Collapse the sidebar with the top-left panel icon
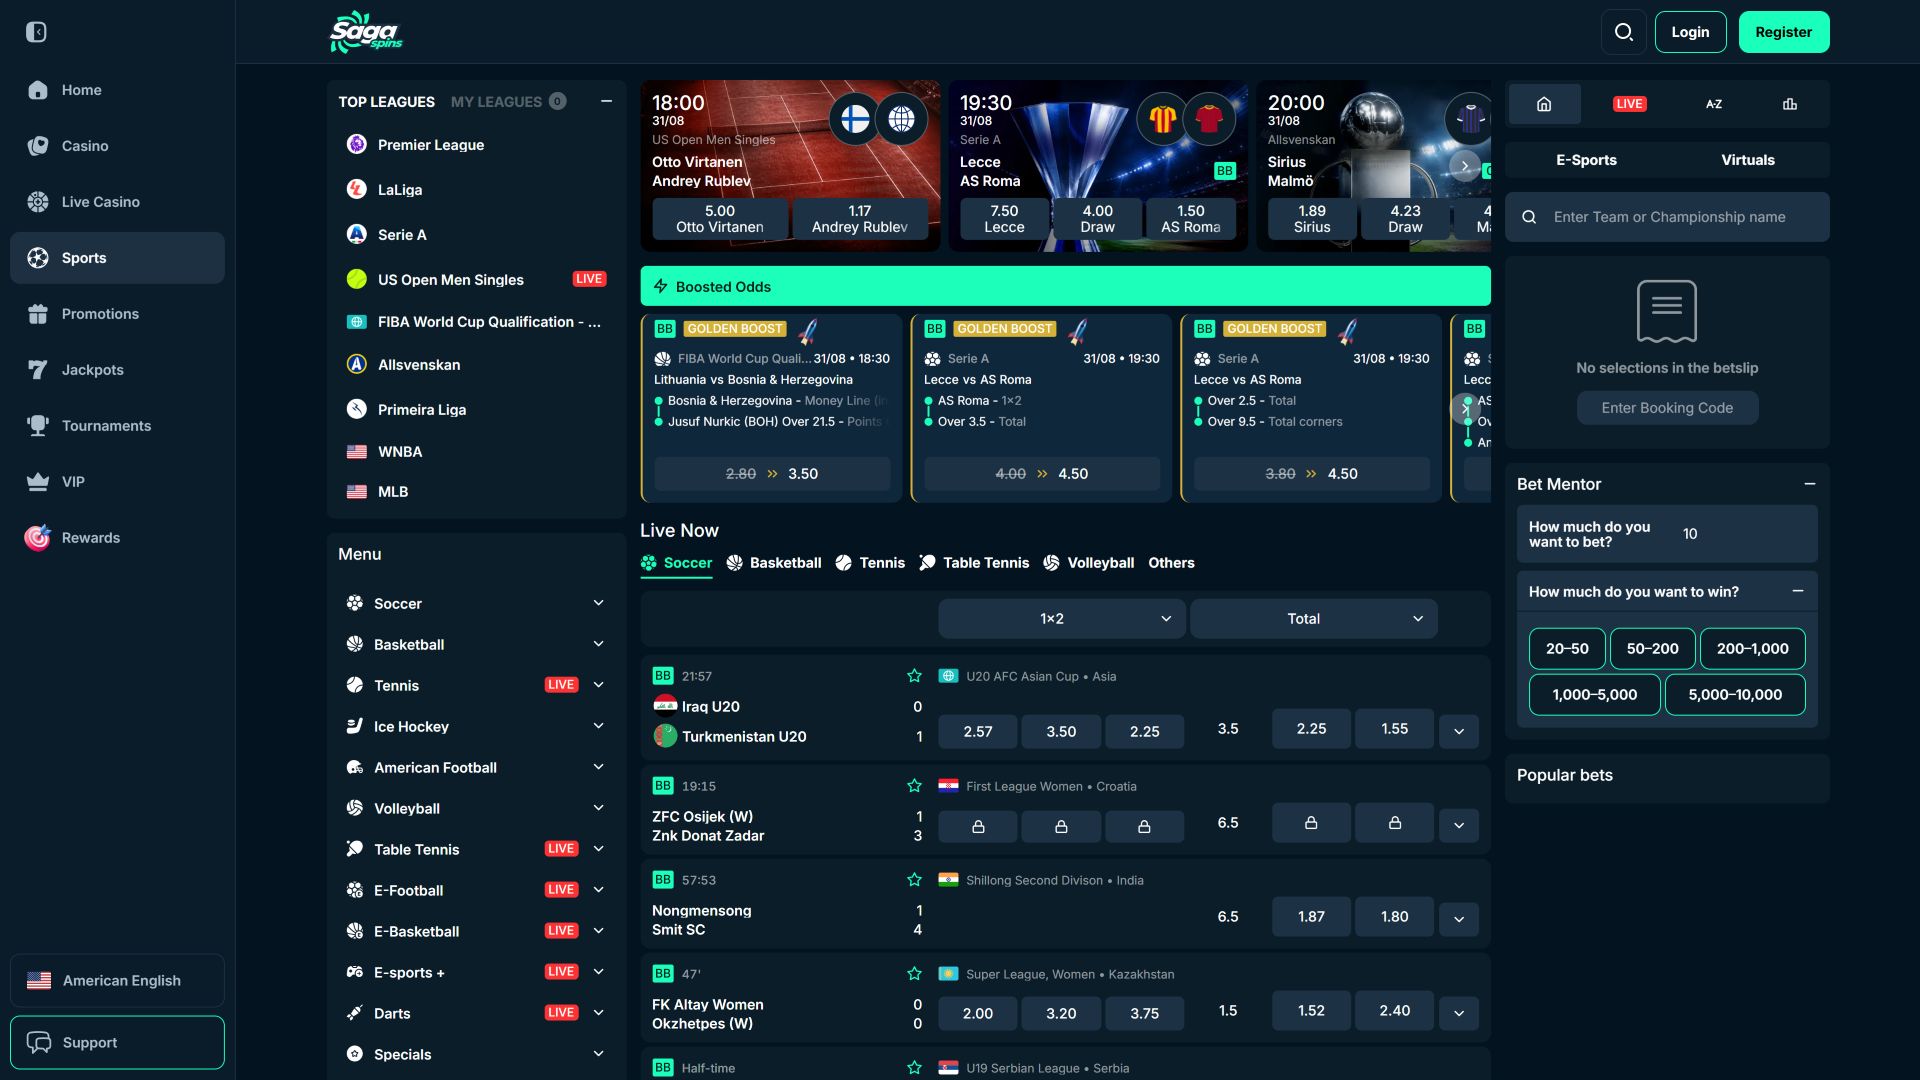The image size is (1920, 1080). (x=36, y=32)
